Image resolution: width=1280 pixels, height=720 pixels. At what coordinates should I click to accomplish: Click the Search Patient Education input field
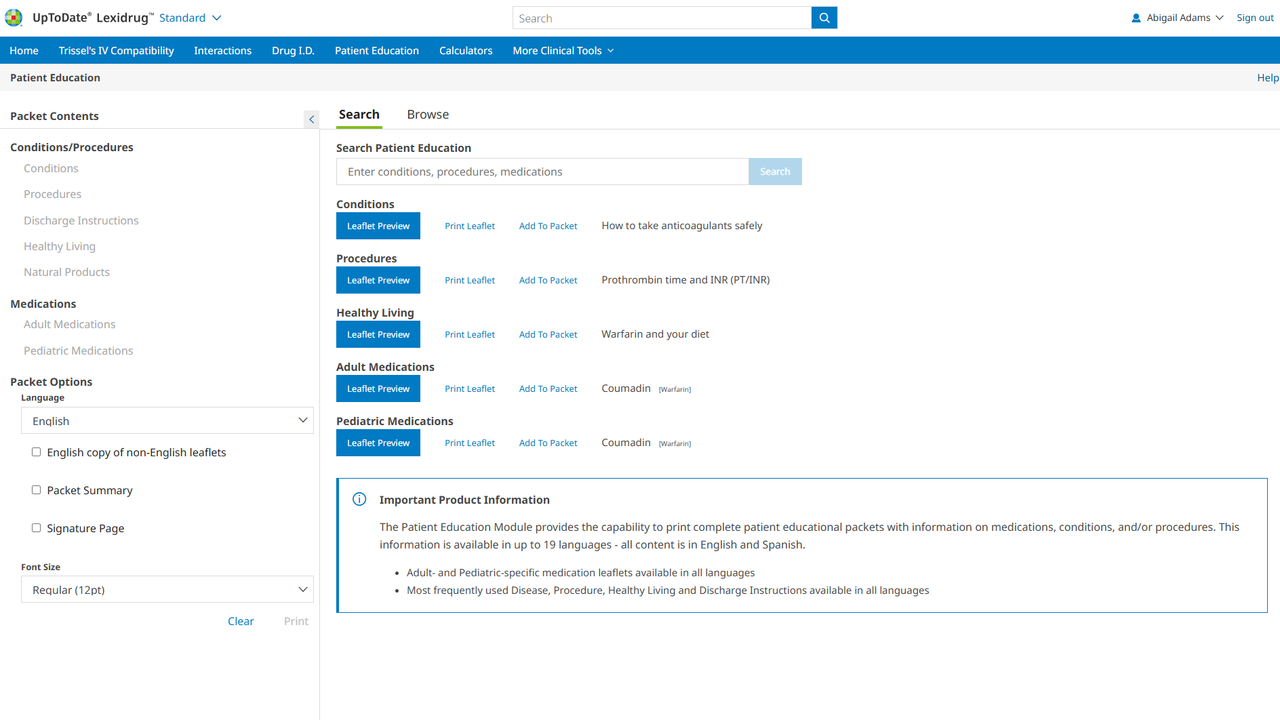click(542, 172)
